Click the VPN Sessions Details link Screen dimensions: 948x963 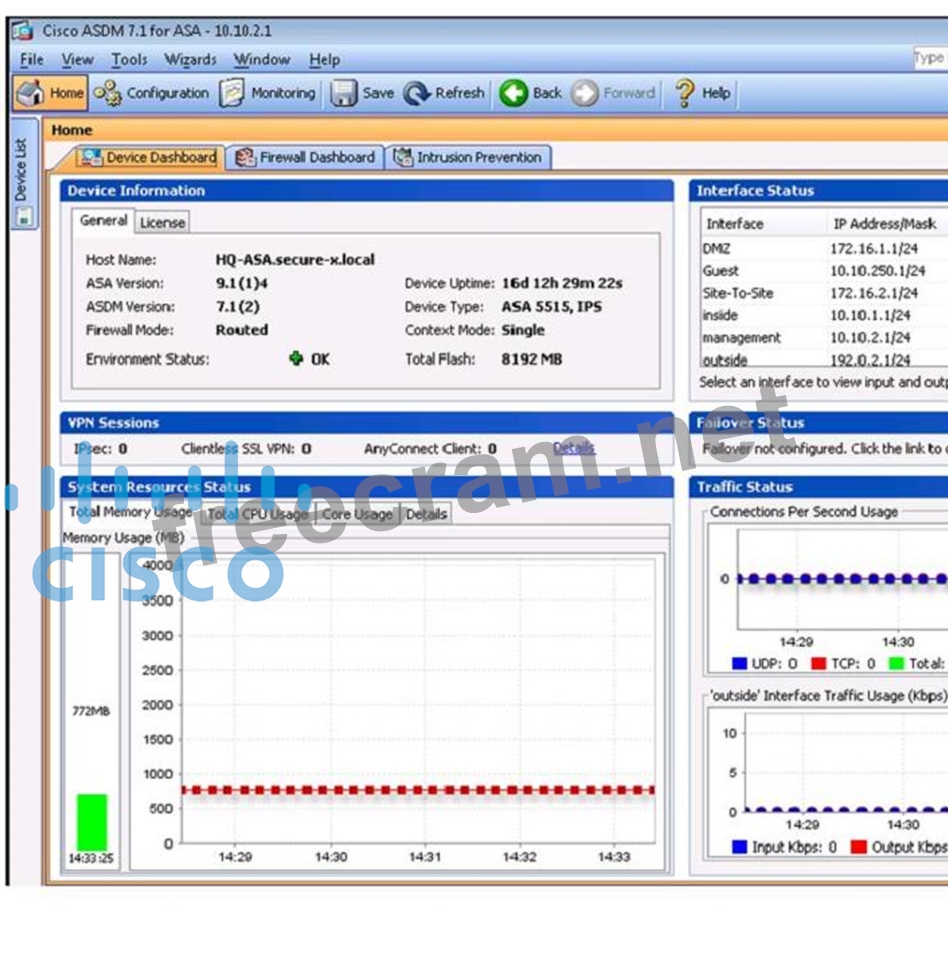(x=573, y=449)
